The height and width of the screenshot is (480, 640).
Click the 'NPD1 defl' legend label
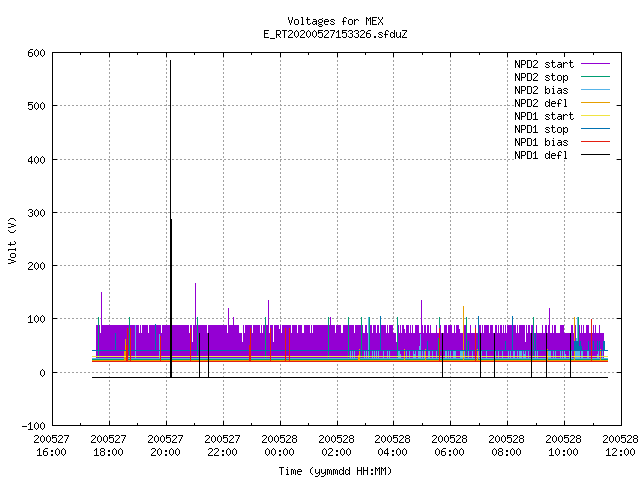(541, 156)
